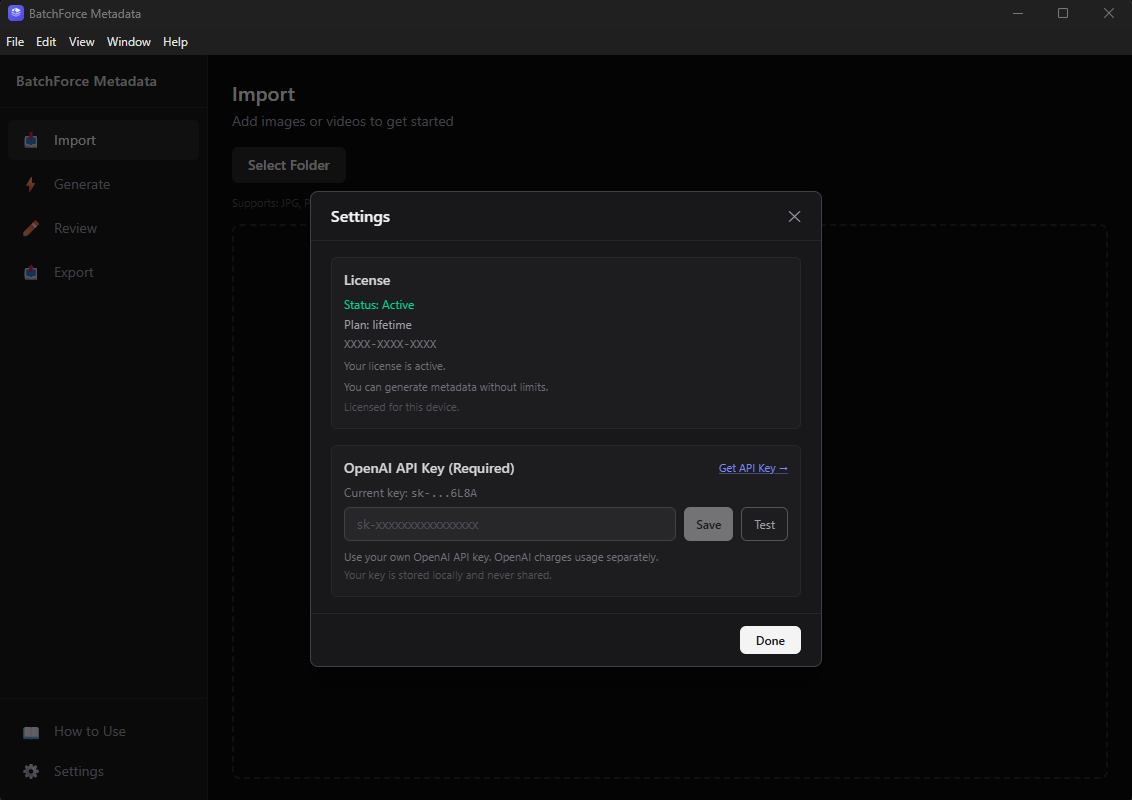1132x800 pixels.
Task: Test the OpenAI API key connection
Action: point(764,524)
